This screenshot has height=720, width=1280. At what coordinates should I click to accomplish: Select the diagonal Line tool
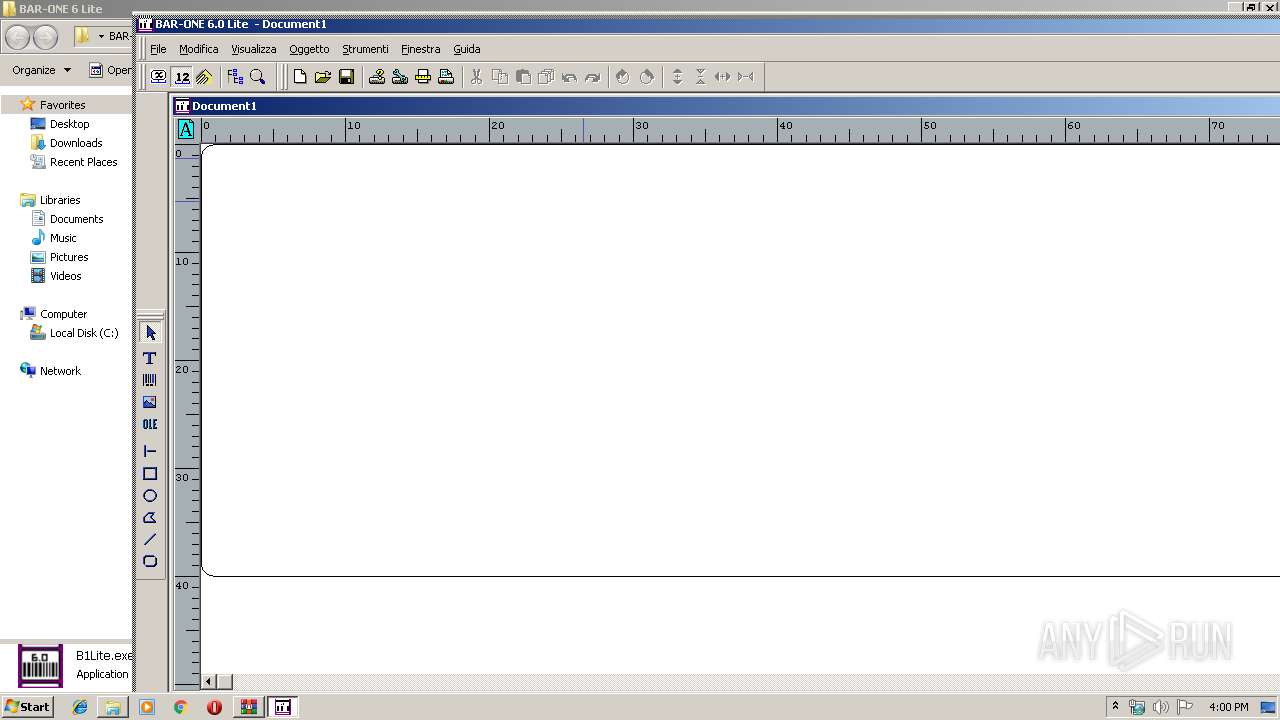point(150,539)
